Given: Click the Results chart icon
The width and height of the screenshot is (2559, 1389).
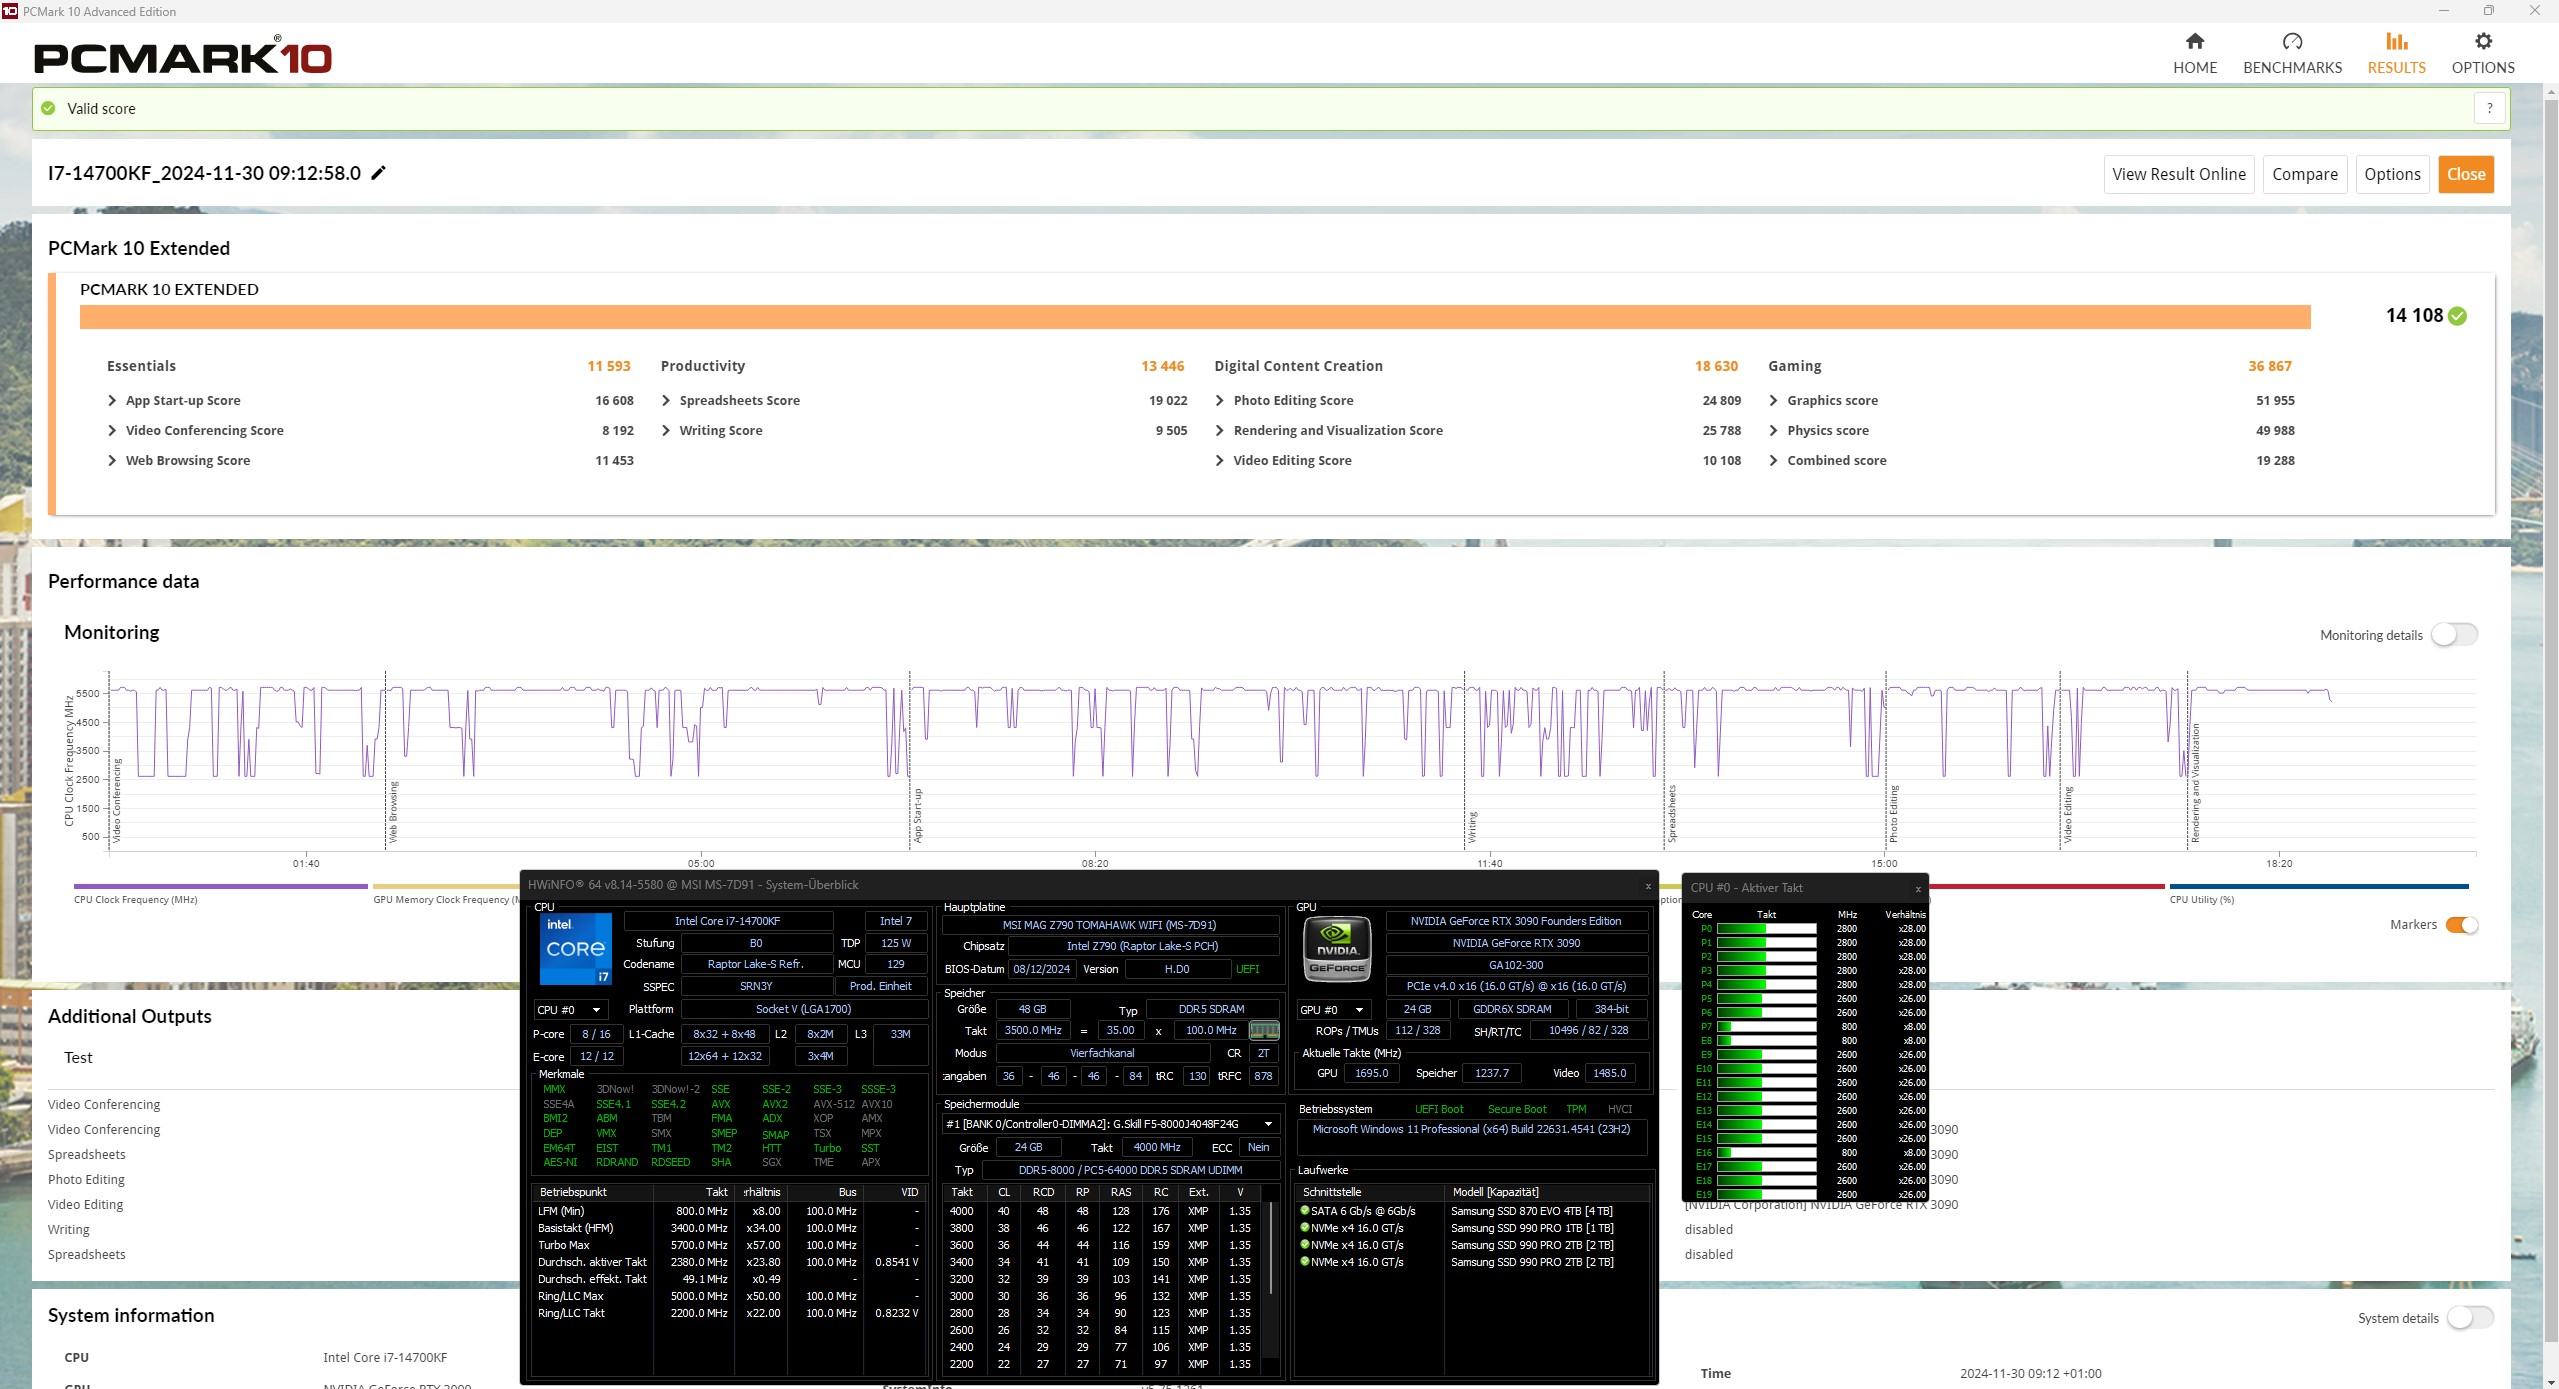Looking at the screenshot, I should pyautogui.click(x=2396, y=42).
